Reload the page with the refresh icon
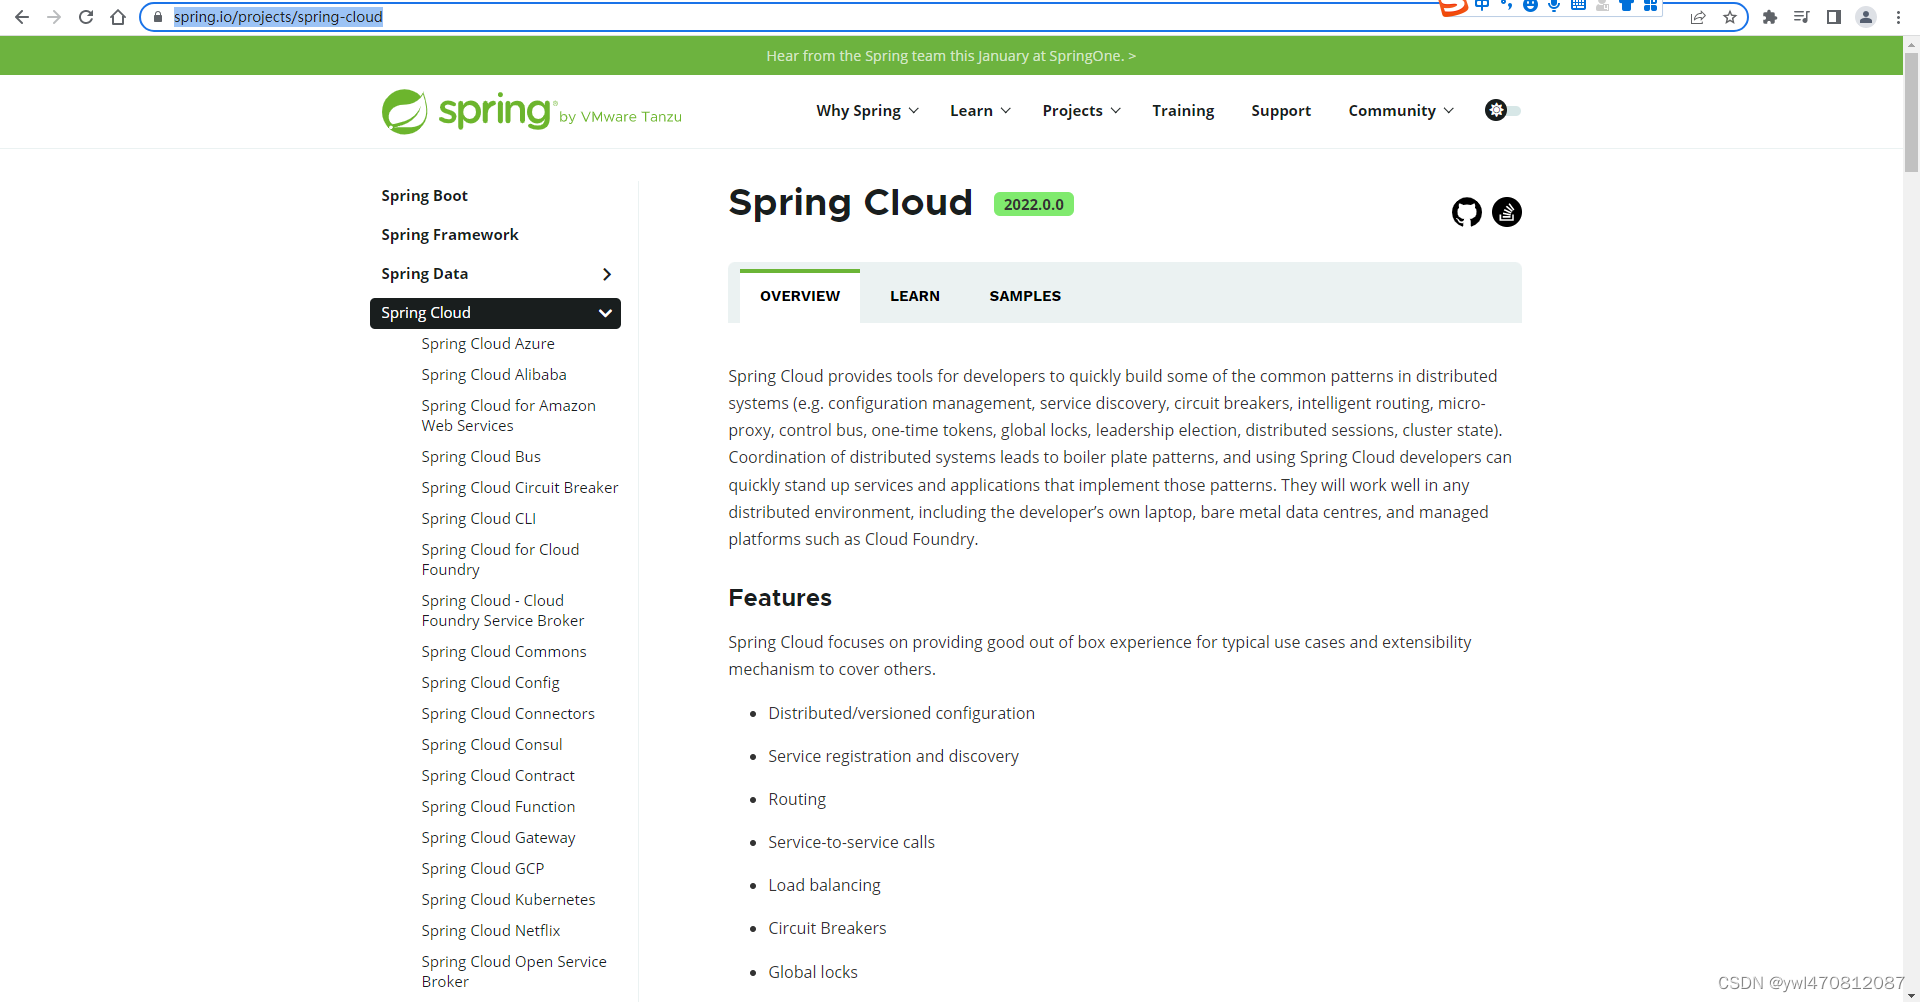Image resolution: width=1920 pixels, height=1002 pixels. click(x=86, y=17)
